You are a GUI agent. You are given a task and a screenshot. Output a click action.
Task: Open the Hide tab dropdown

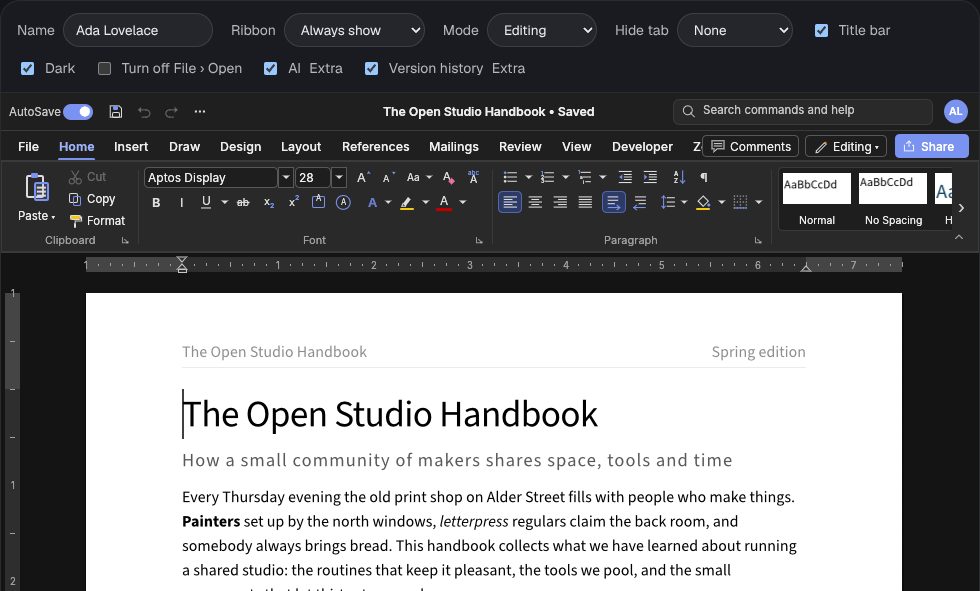coord(735,31)
